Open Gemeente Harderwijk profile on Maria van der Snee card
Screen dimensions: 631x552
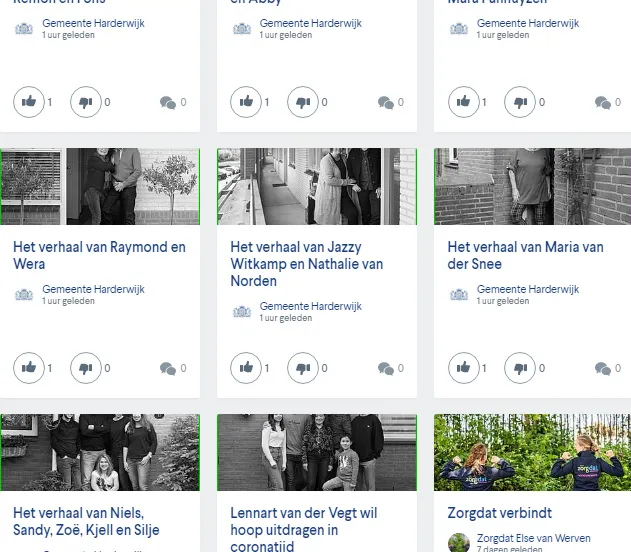tap(528, 289)
